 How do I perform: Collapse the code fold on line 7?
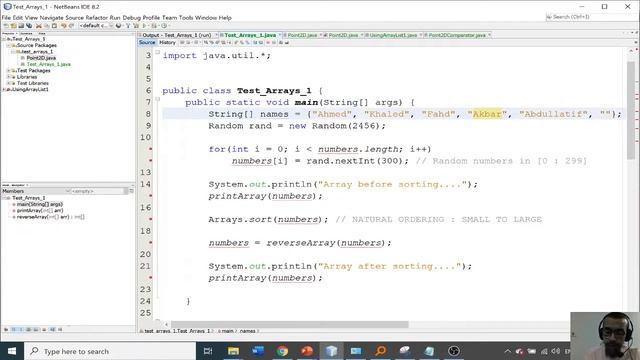[x=158, y=99]
